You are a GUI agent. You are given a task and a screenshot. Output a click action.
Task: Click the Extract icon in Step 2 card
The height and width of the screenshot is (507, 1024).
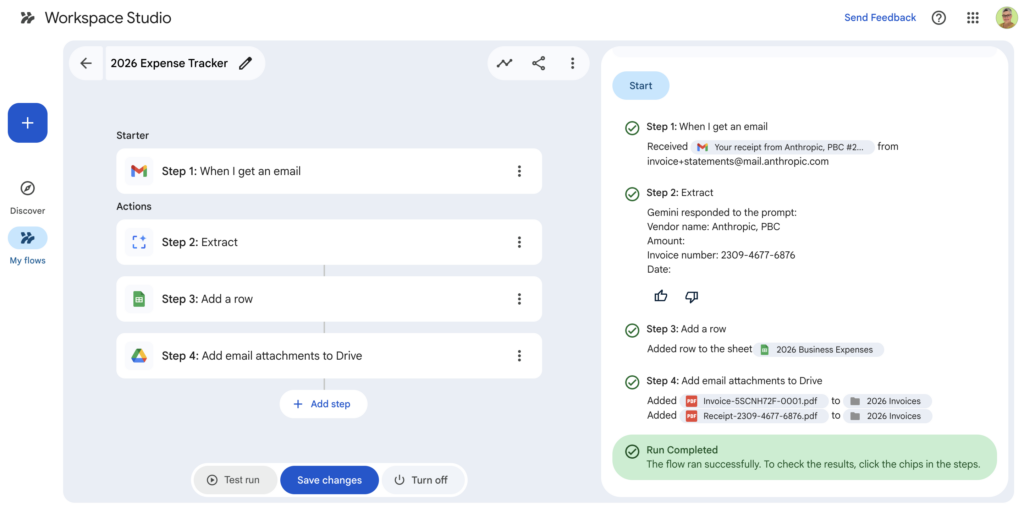pos(138,242)
